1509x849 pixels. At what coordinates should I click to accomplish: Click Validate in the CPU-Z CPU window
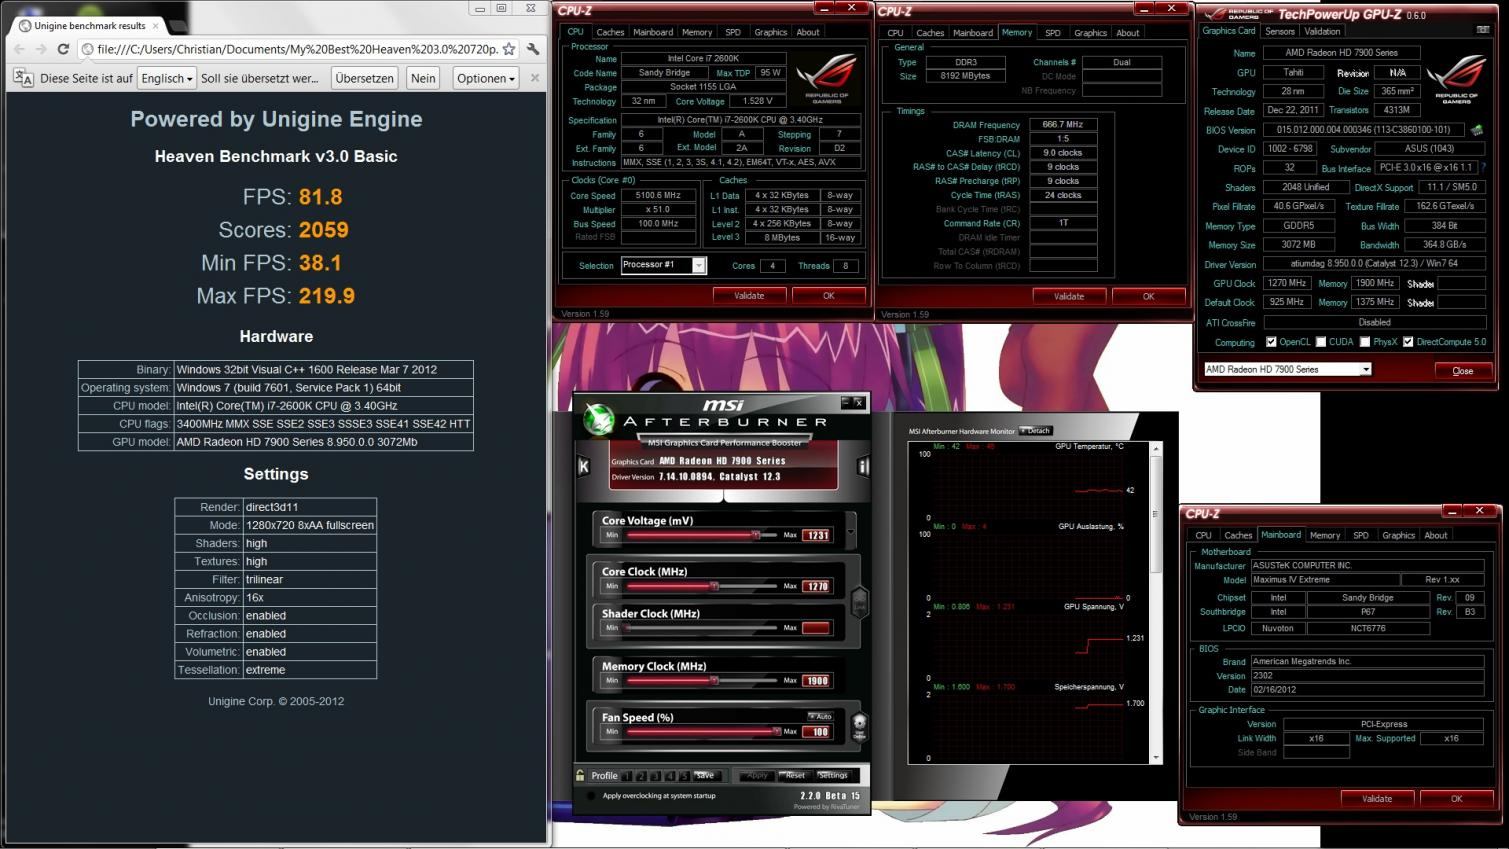[x=749, y=296]
